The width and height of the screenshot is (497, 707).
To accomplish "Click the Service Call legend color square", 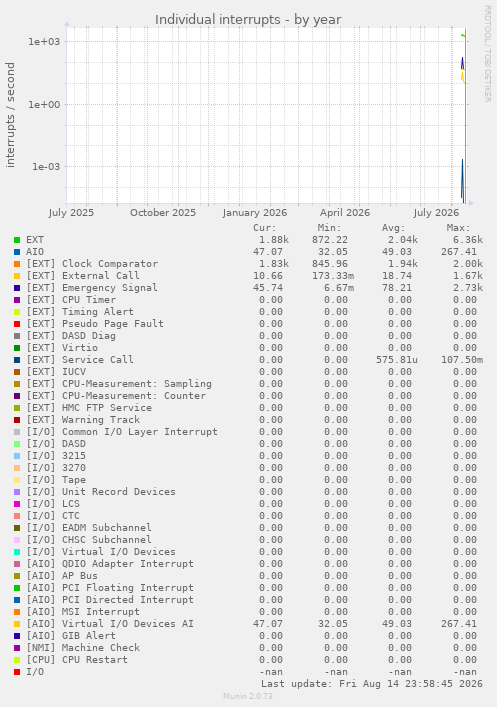I will click(17, 360).
